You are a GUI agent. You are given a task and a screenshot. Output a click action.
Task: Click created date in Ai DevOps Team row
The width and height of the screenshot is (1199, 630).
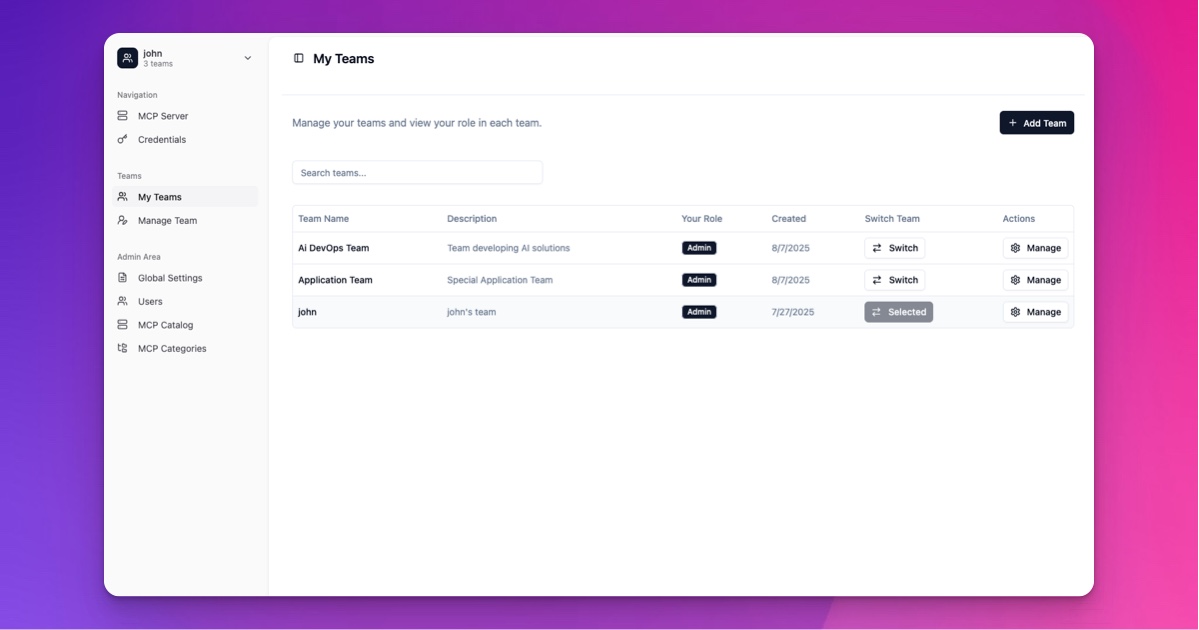pyautogui.click(x=791, y=248)
